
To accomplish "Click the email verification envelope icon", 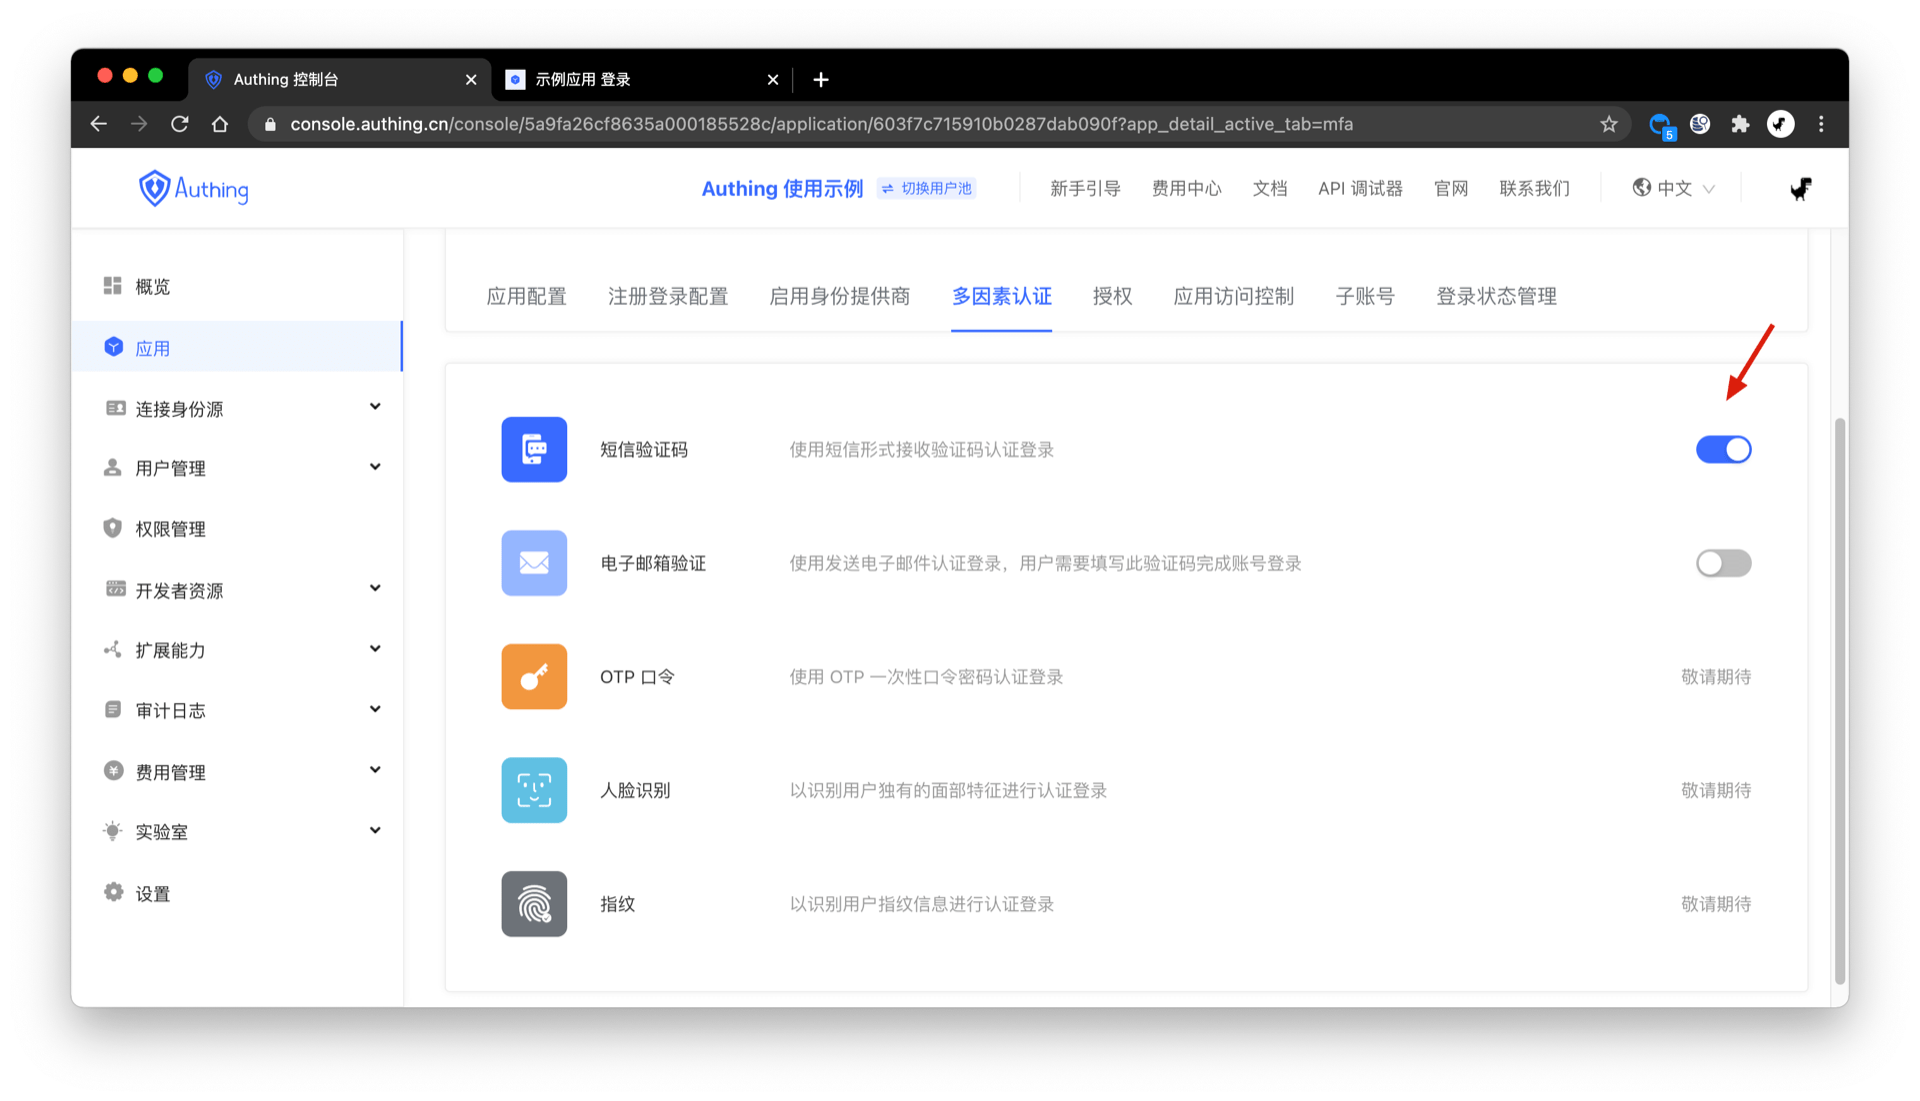I will click(534, 563).
